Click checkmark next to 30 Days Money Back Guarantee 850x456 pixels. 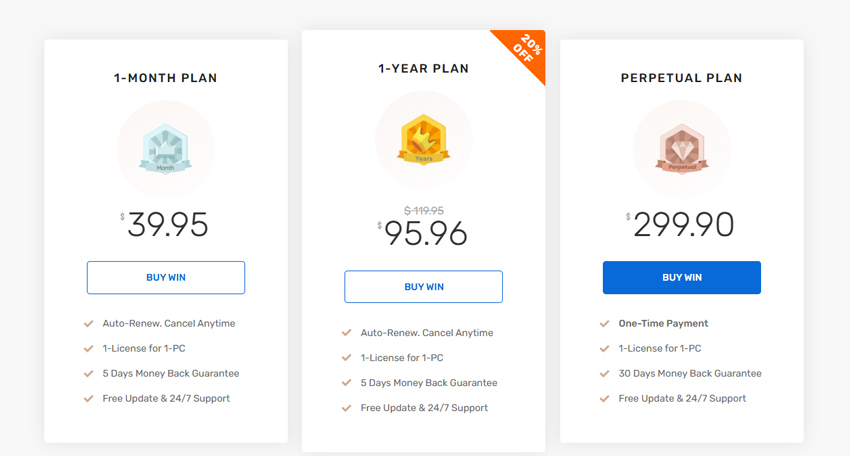pos(604,374)
